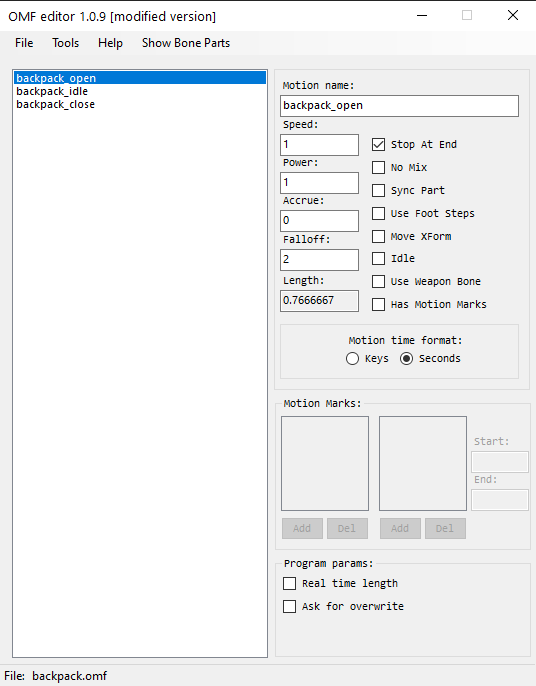Minimize the OMF editor window
The width and height of the screenshot is (536, 686).
click(422, 15)
